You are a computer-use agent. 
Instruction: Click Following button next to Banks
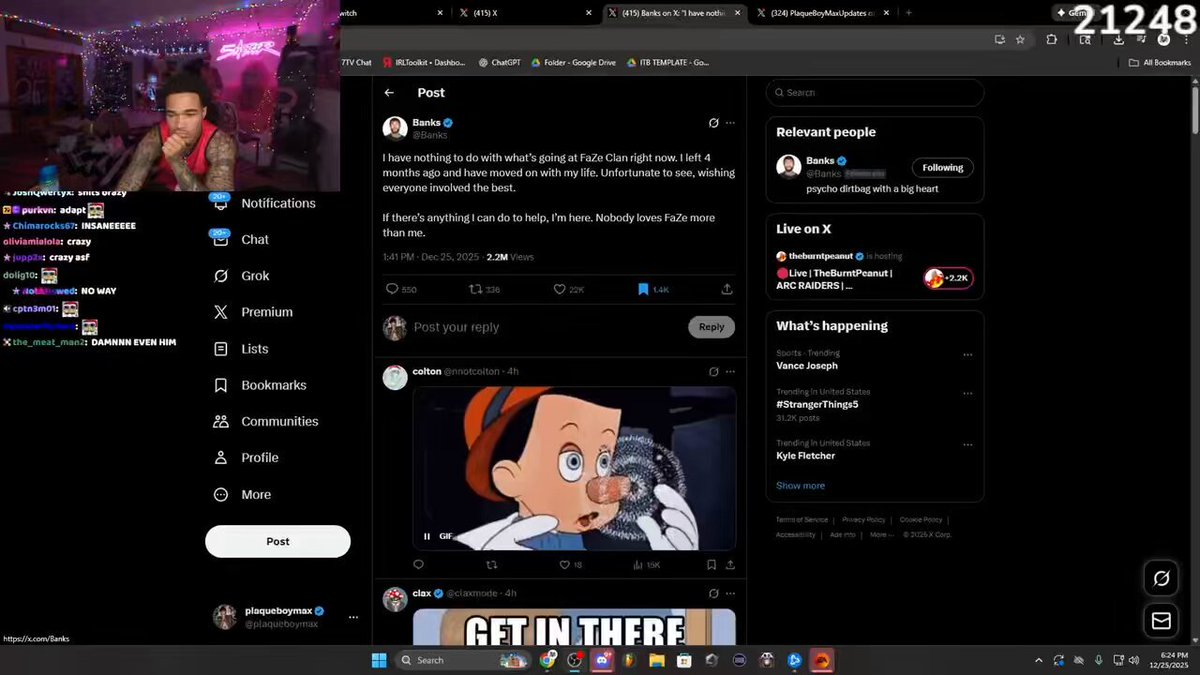point(943,168)
